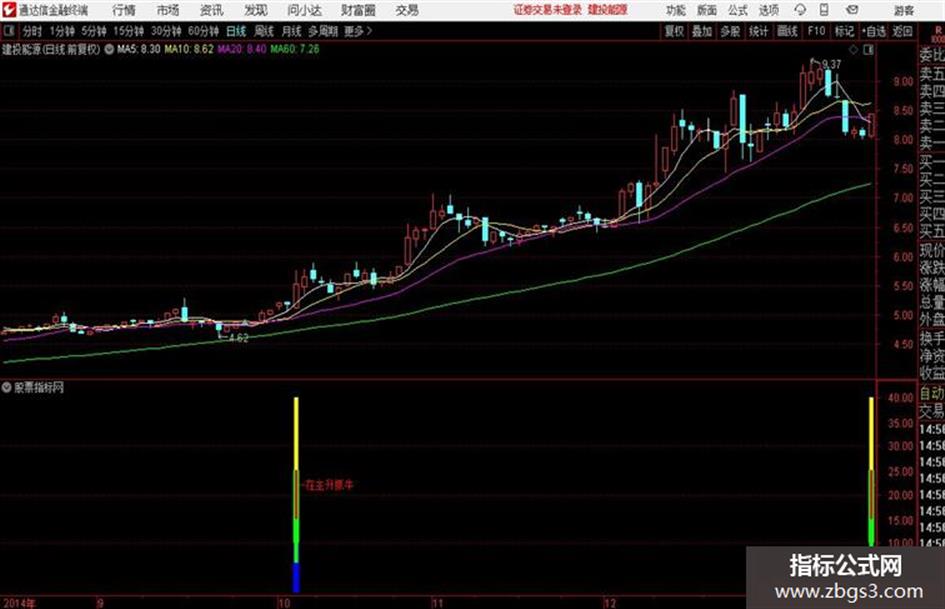Click the customer service headset icon
The width and height of the screenshot is (945, 609).
coord(800,10)
